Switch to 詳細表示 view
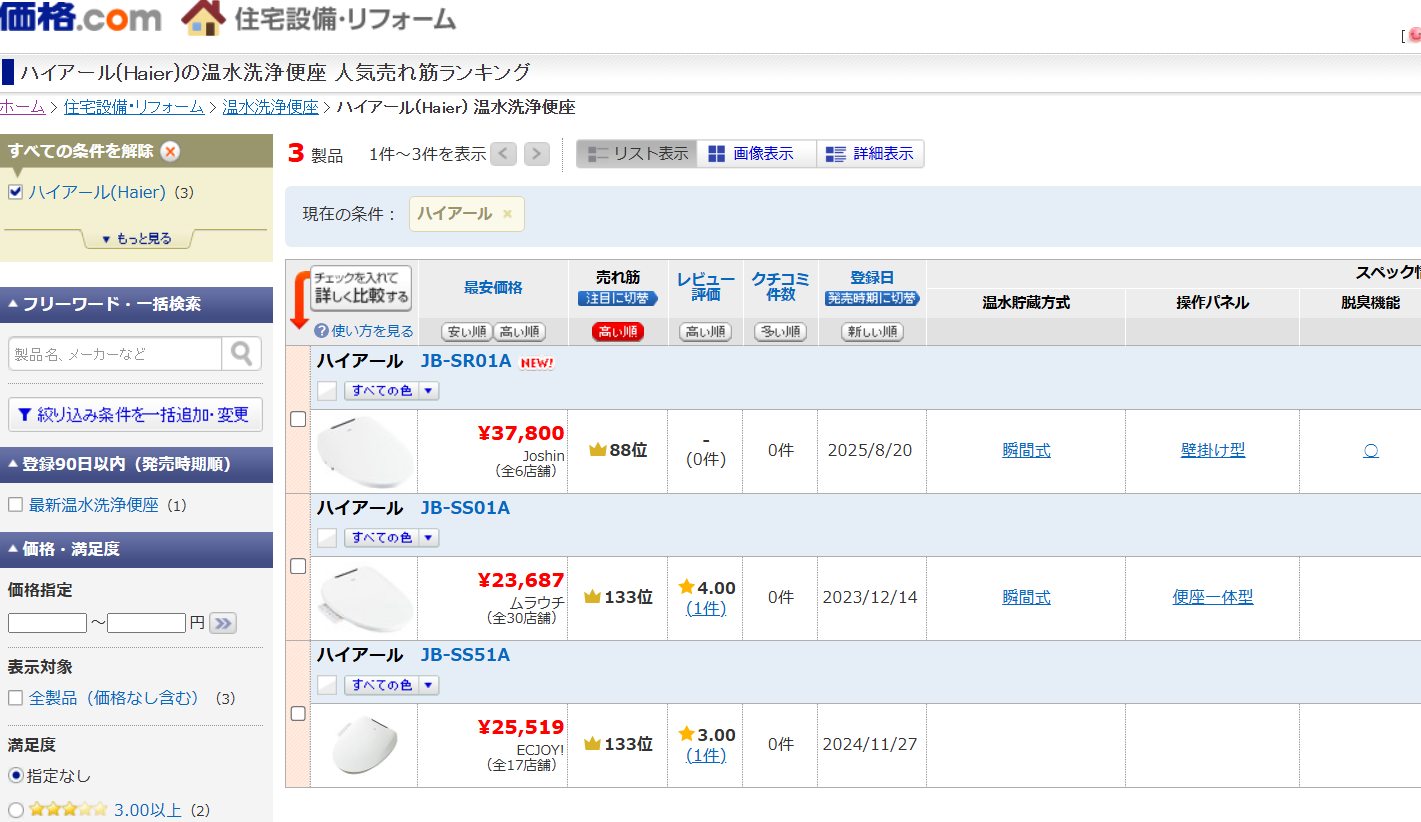1421x822 pixels. 870,154
